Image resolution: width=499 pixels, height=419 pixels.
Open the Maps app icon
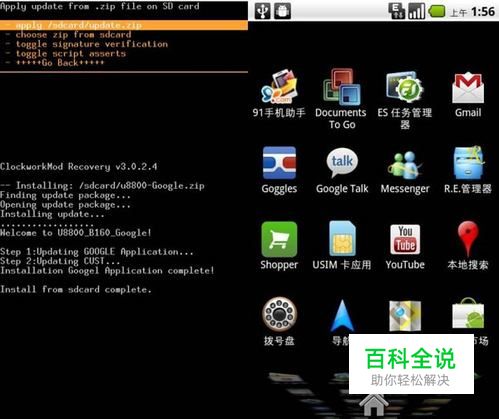point(405,317)
